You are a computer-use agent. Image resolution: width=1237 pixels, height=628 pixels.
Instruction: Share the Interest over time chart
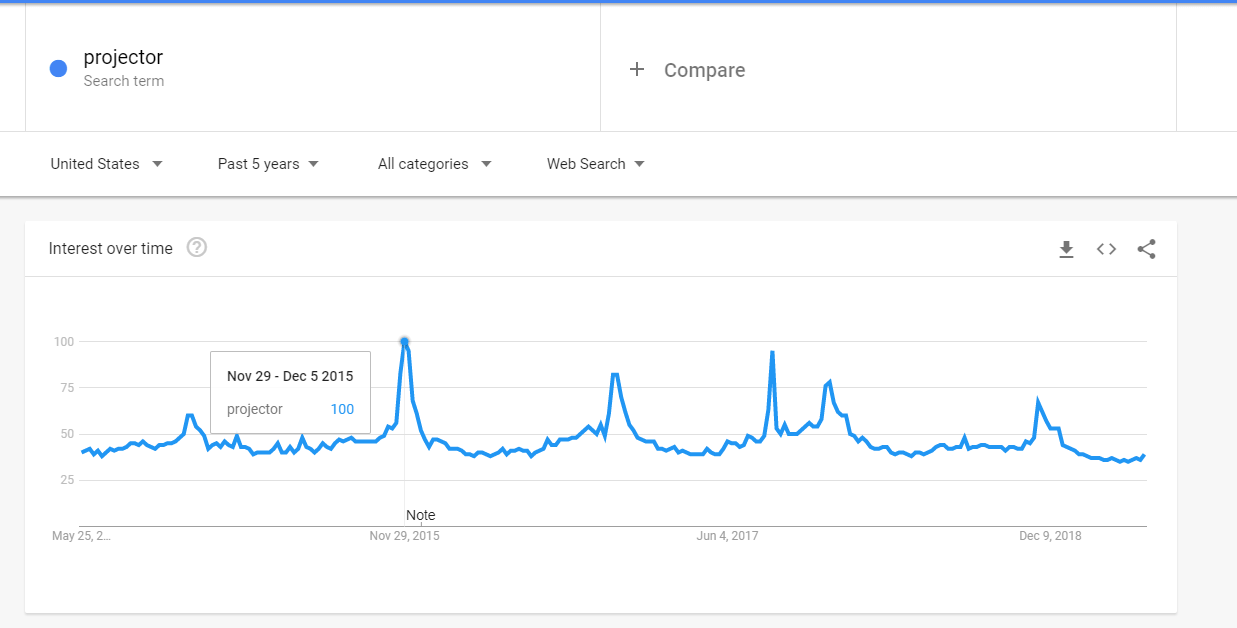coord(1146,249)
